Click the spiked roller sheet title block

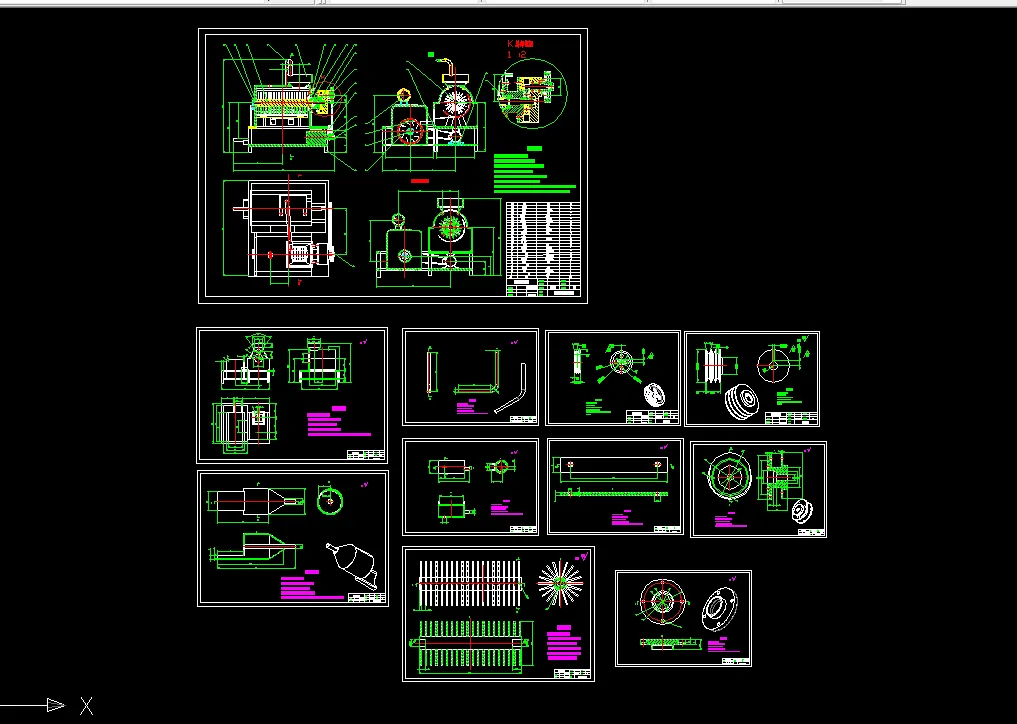pyautogui.click(x=573, y=673)
